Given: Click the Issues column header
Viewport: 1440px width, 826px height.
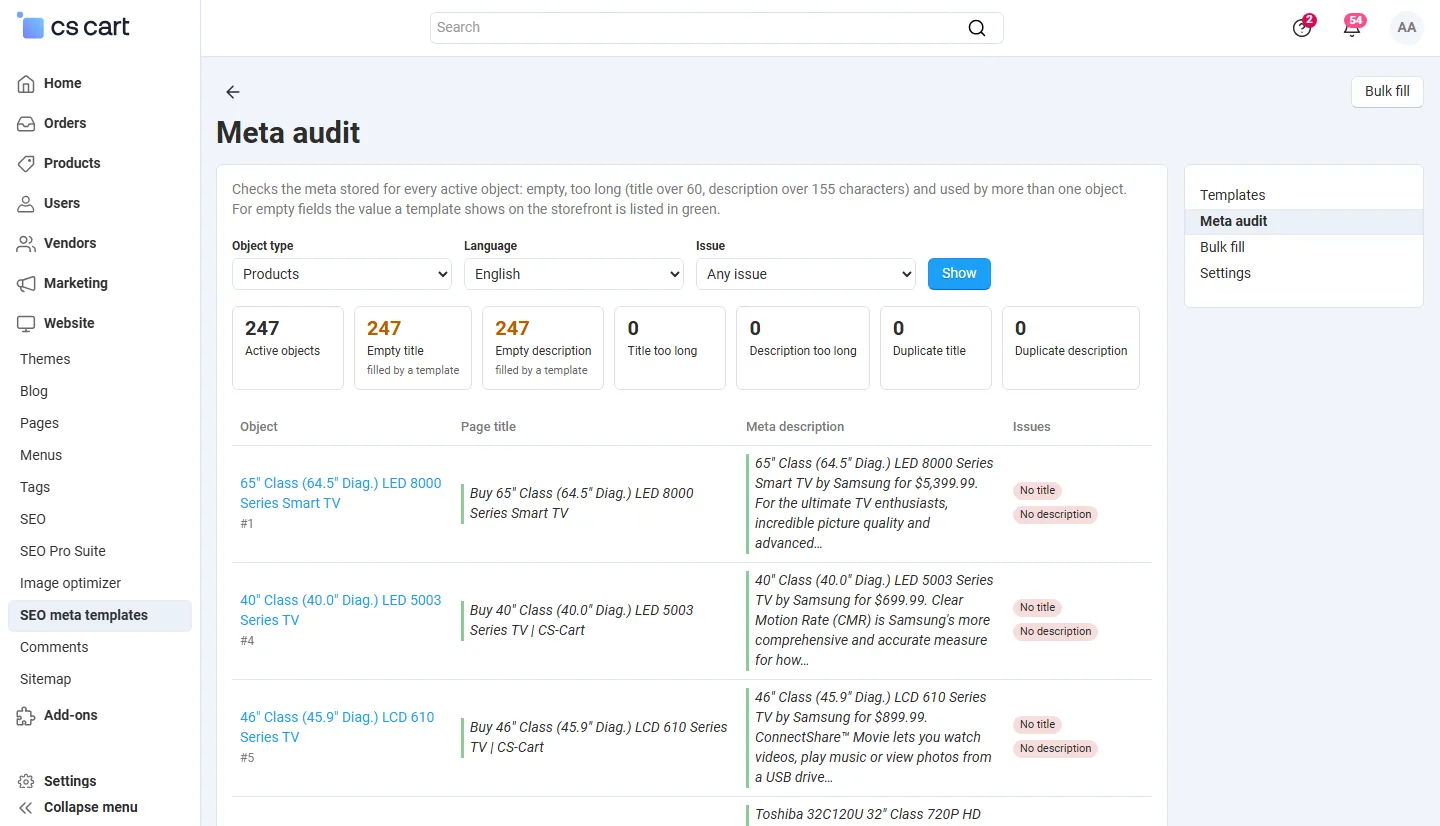Looking at the screenshot, I should pos(1031,427).
